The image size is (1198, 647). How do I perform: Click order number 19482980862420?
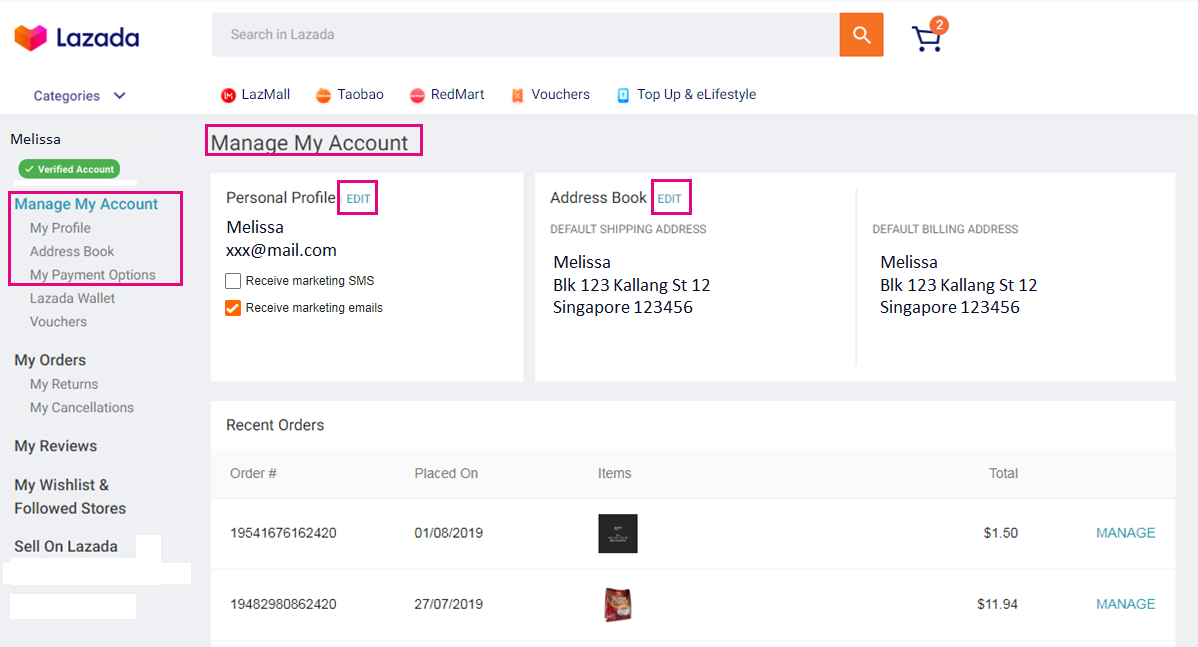[283, 604]
